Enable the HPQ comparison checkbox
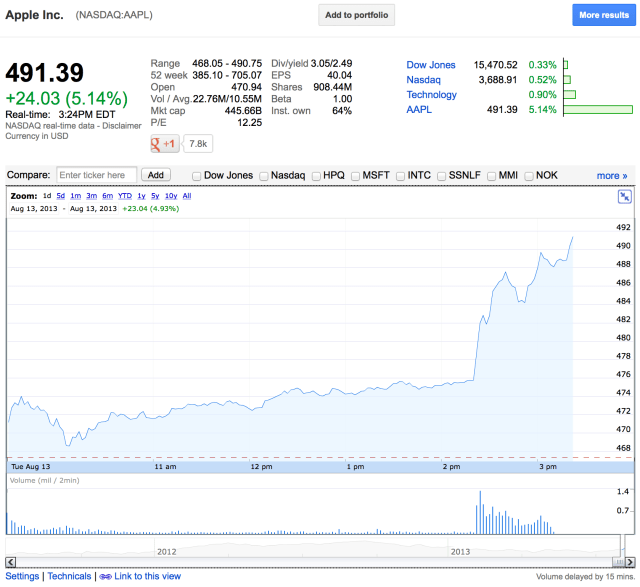The width and height of the screenshot is (640, 587). coord(316,176)
